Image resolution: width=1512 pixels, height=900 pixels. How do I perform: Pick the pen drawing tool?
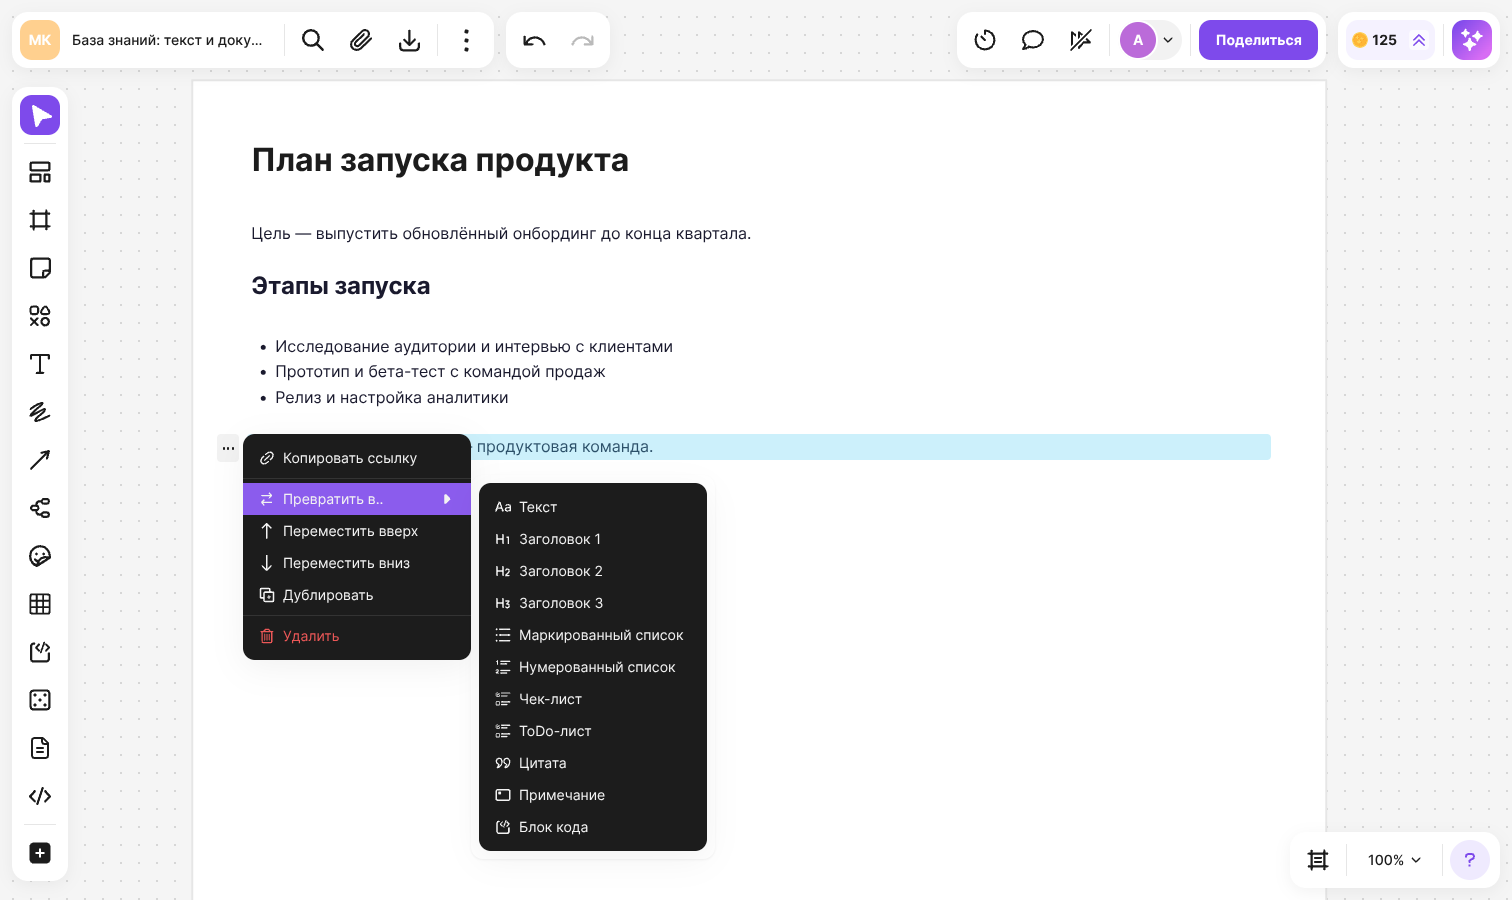click(40, 412)
